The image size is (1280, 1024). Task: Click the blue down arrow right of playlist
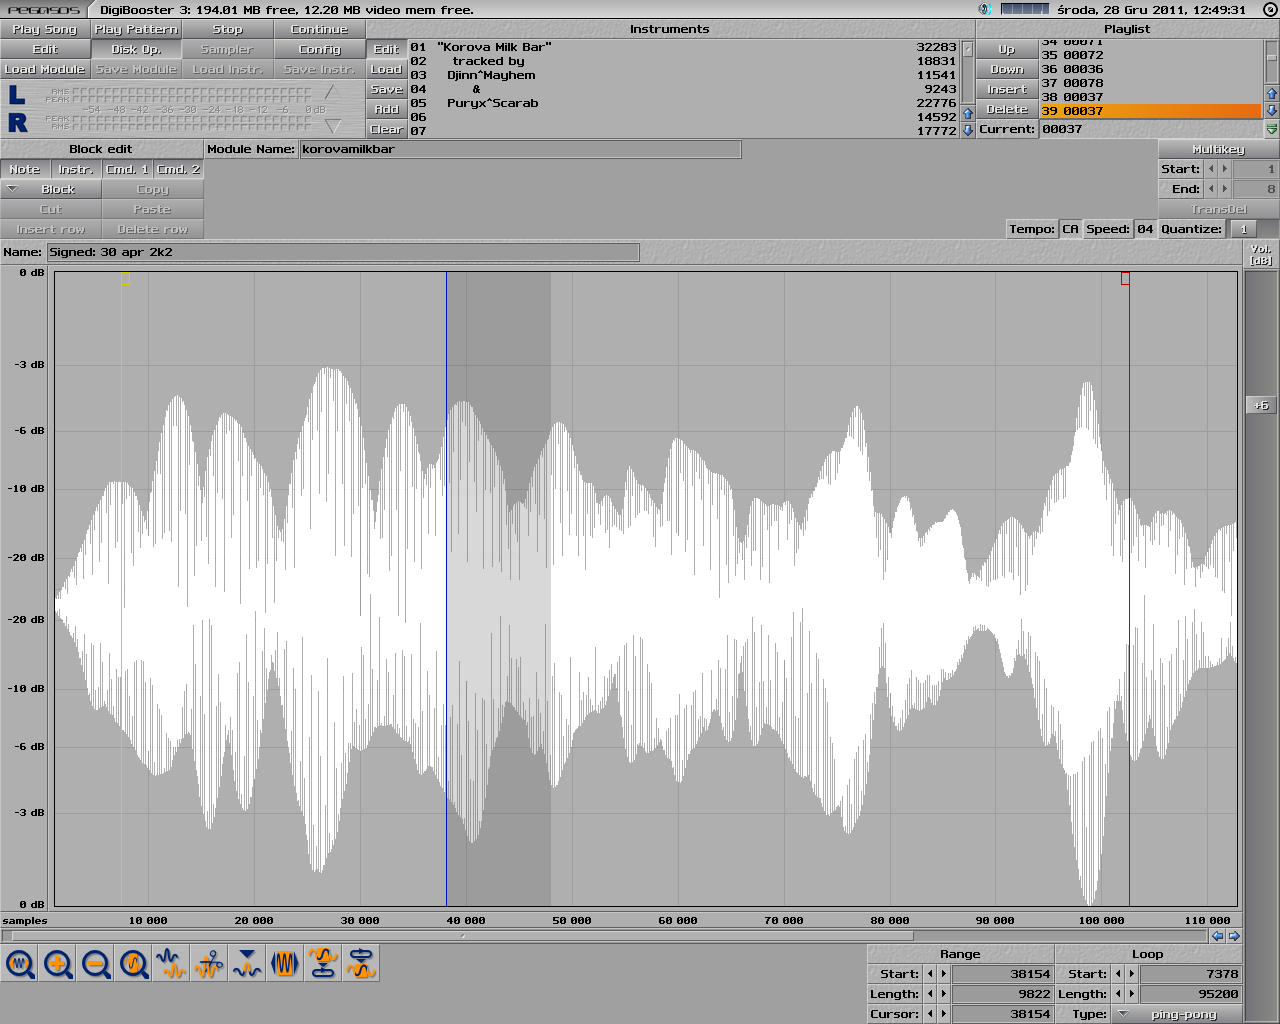pyautogui.click(x=1272, y=110)
